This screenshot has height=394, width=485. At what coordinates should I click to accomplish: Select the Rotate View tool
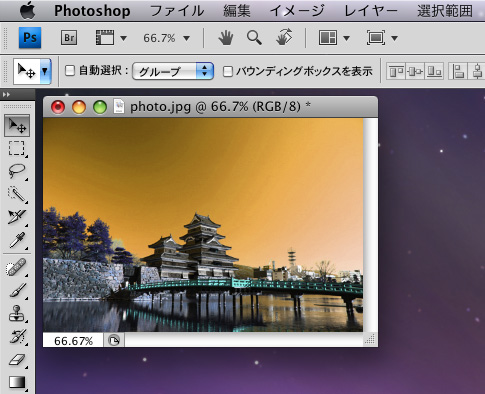[284, 37]
